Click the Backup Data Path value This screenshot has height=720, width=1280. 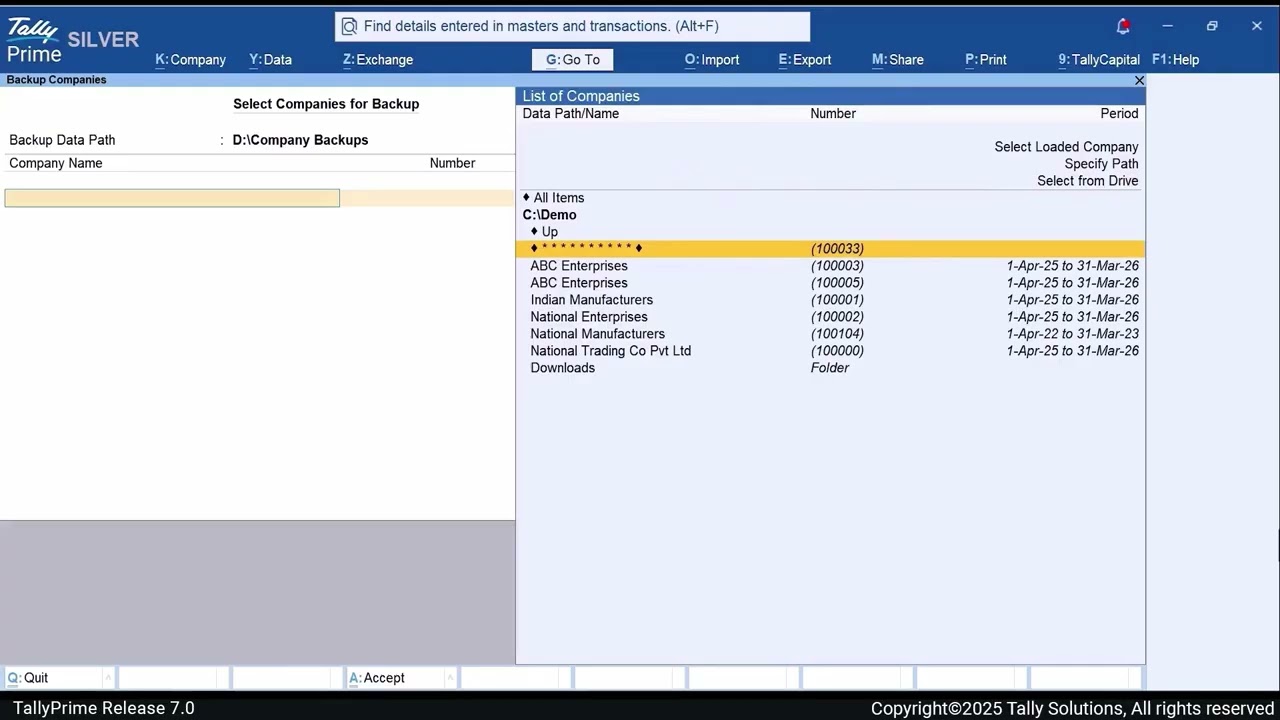pos(300,140)
